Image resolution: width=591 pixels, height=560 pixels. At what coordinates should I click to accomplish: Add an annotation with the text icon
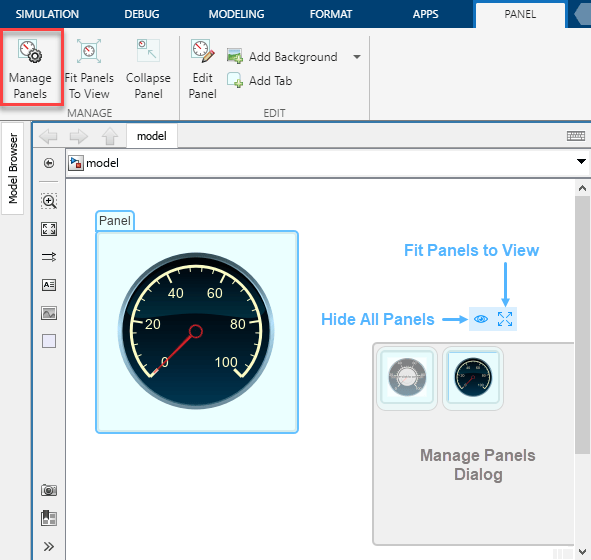(49, 285)
